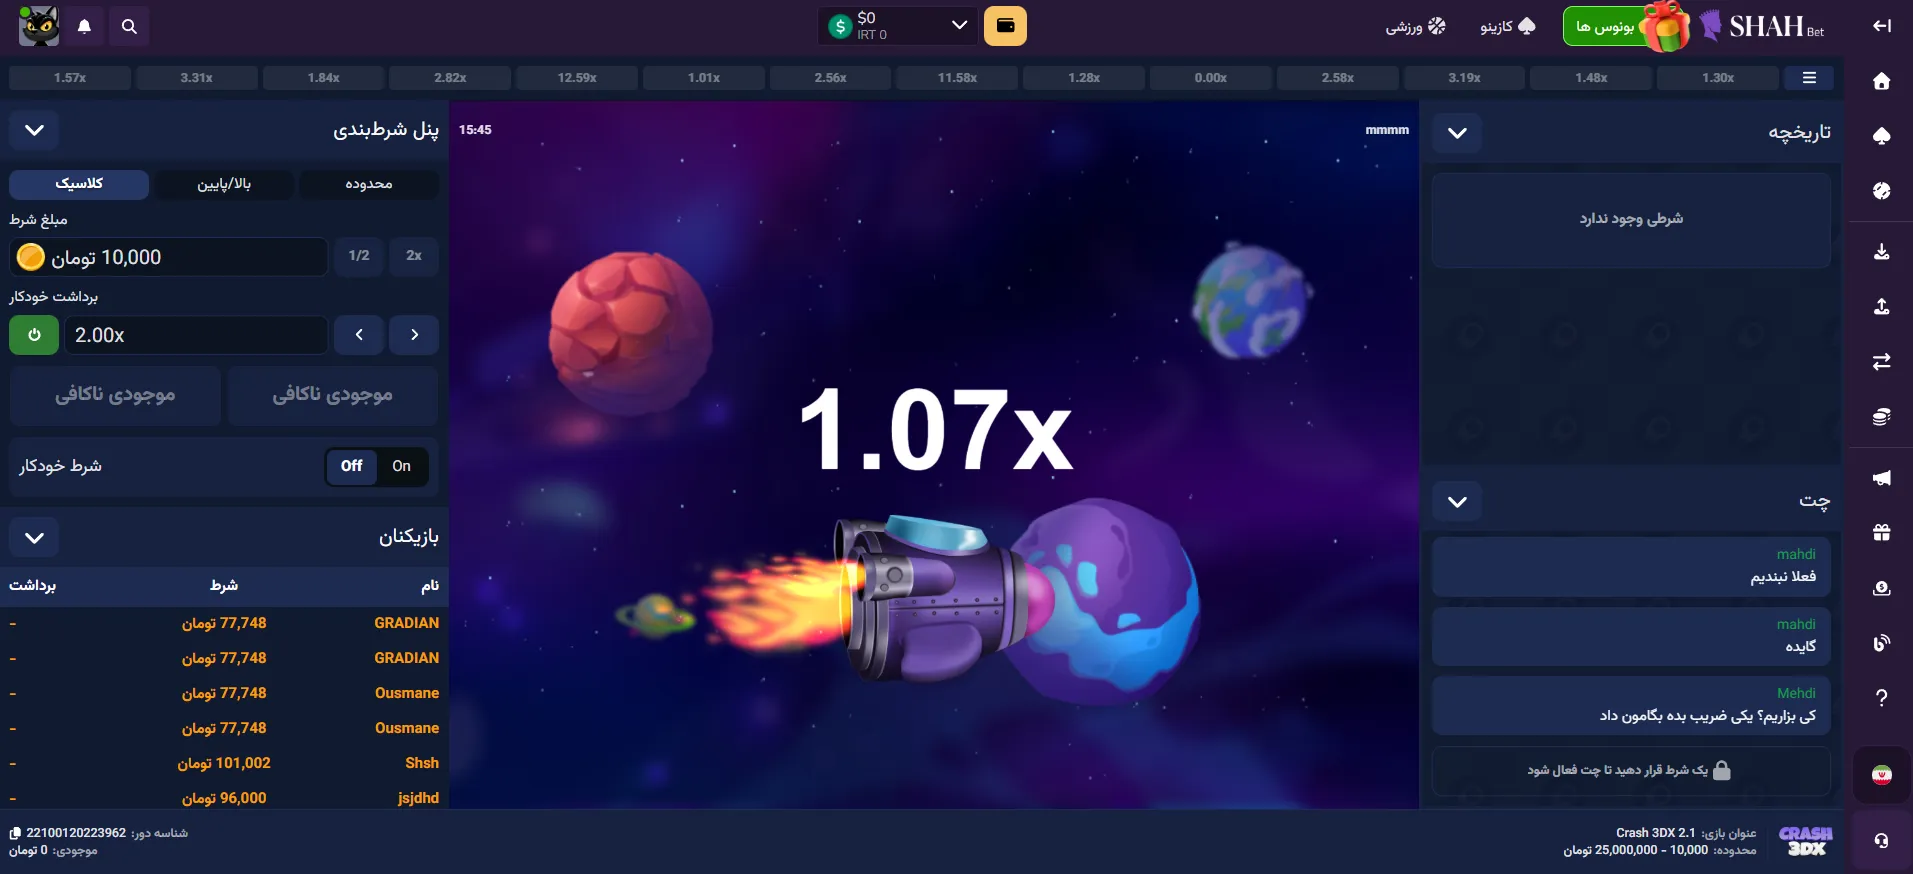Image resolution: width=1913 pixels, height=874 pixels.
Task: Open the yellow wallet button
Action: (x=1005, y=26)
